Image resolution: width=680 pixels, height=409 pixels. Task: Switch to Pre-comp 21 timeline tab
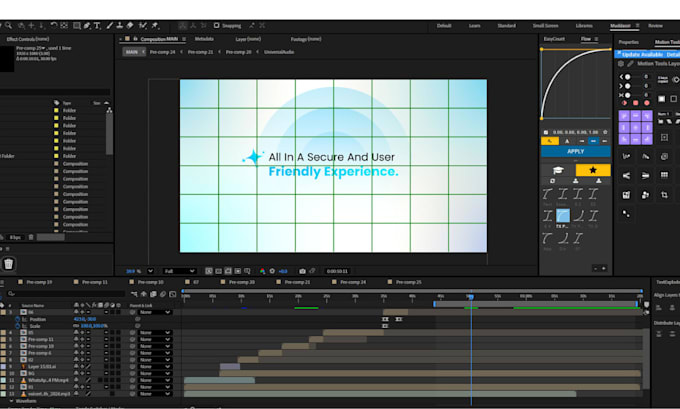coord(297,282)
